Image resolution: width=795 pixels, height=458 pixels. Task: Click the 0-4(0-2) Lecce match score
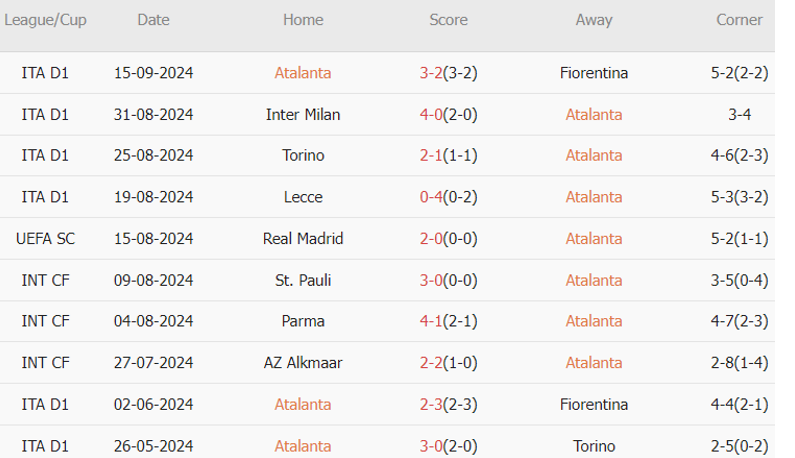[x=448, y=197]
